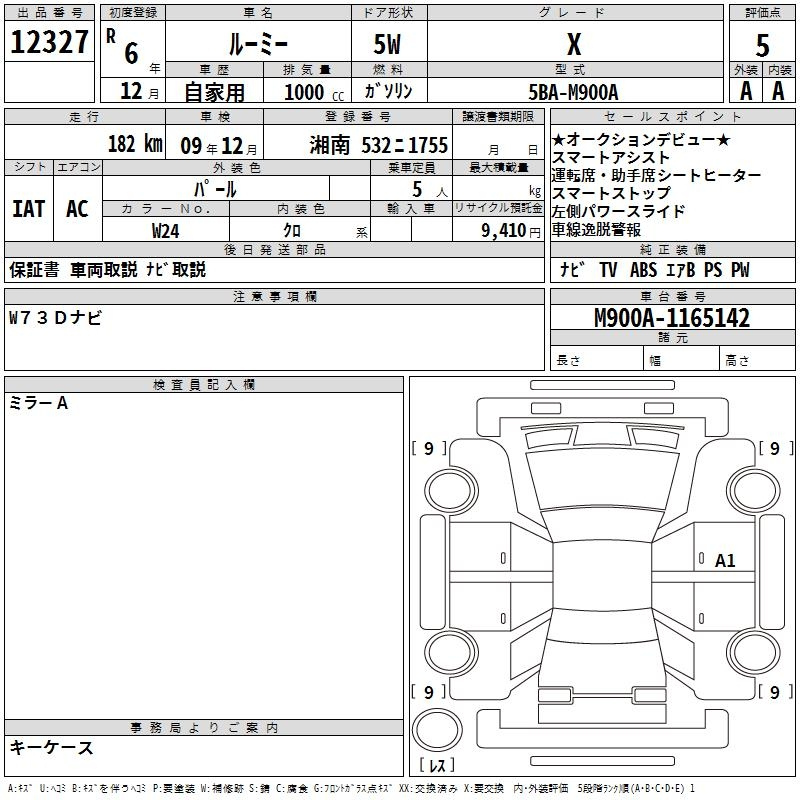Click 左側パワースライド sales point line
Screen dimensions: 800x800
(618, 211)
